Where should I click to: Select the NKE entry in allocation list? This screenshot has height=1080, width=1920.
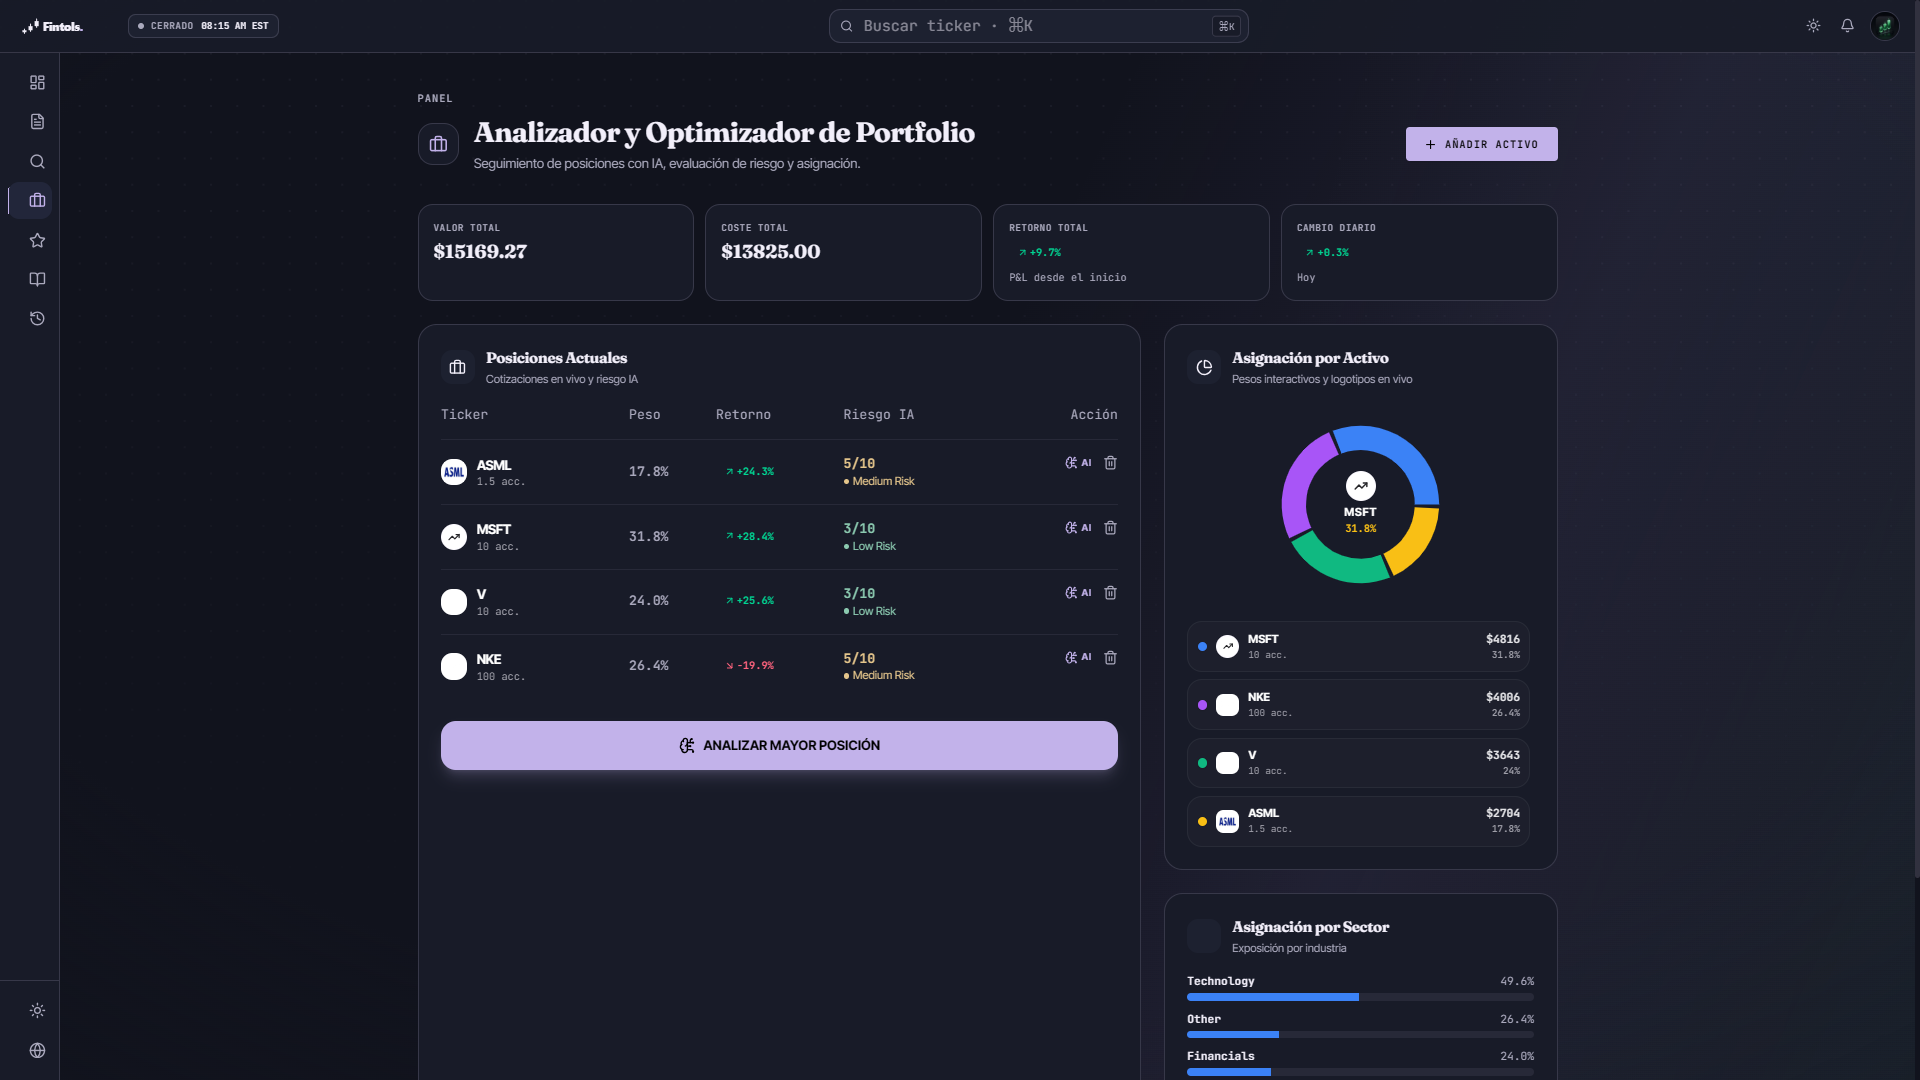(x=1358, y=705)
